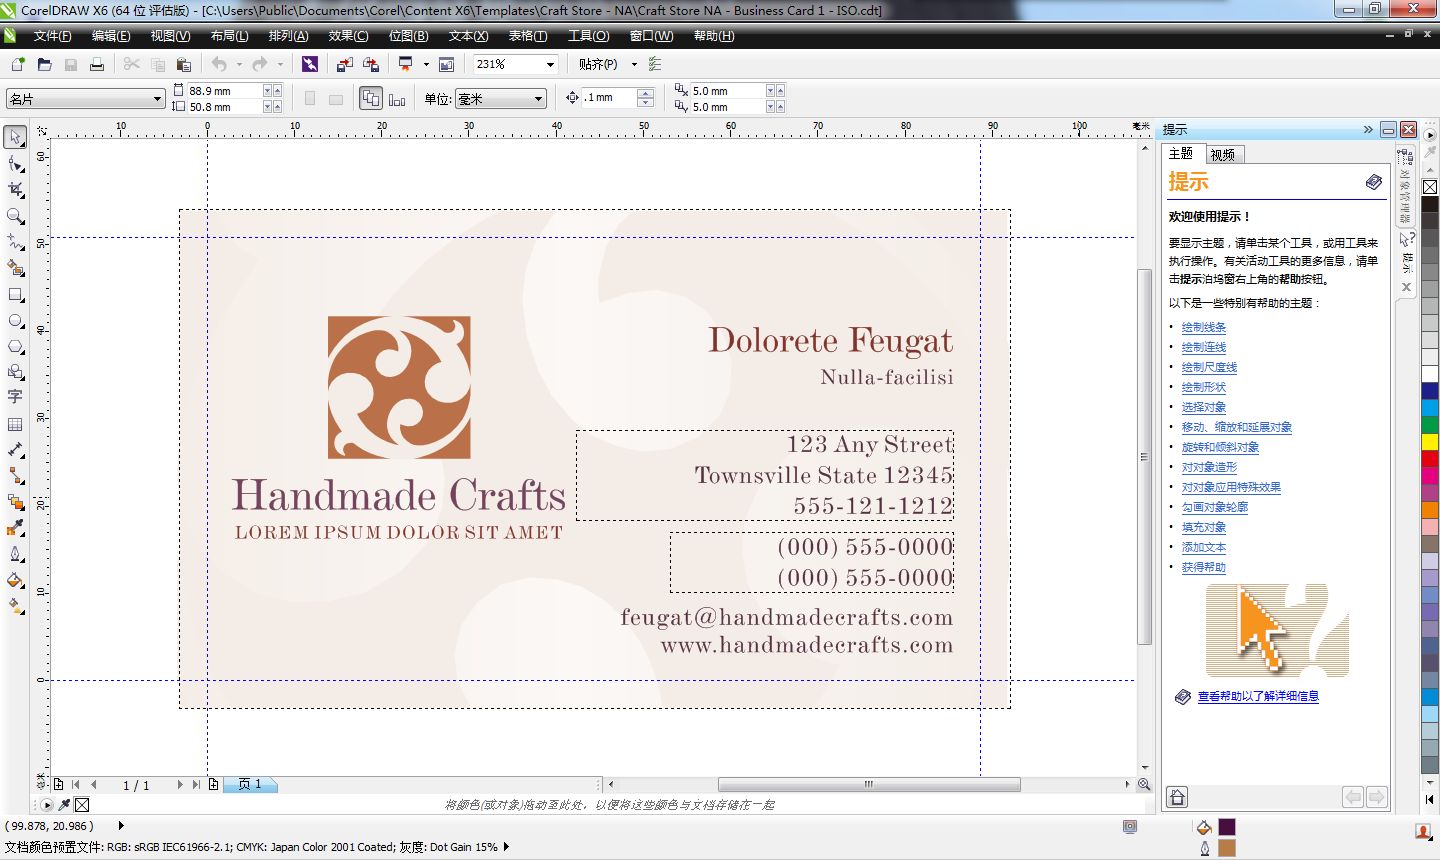Expand the page size 名片 dropdown
The width and height of the screenshot is (1440, 860).
pos(157,99)
